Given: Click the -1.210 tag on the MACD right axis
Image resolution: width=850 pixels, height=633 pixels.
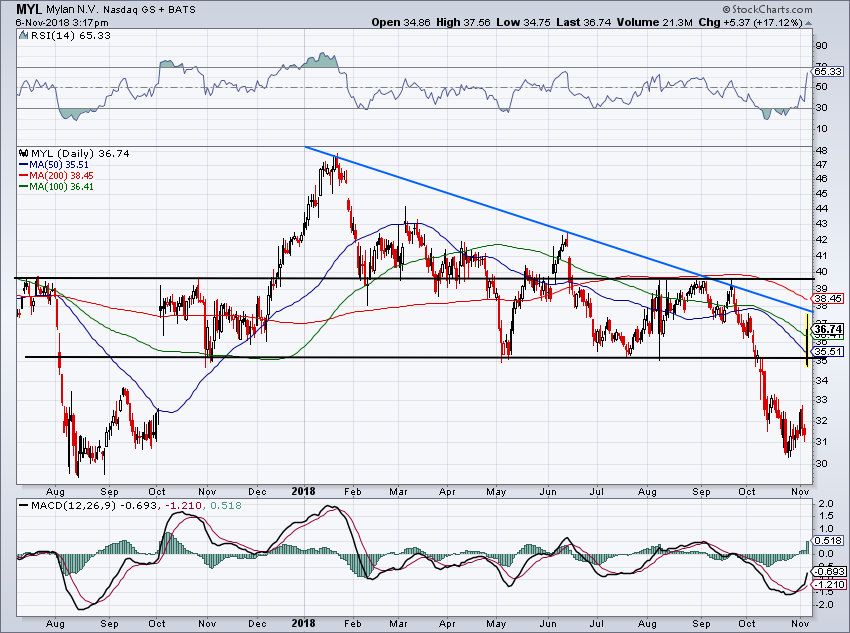Looking at the screenshot, I should 829,585.
